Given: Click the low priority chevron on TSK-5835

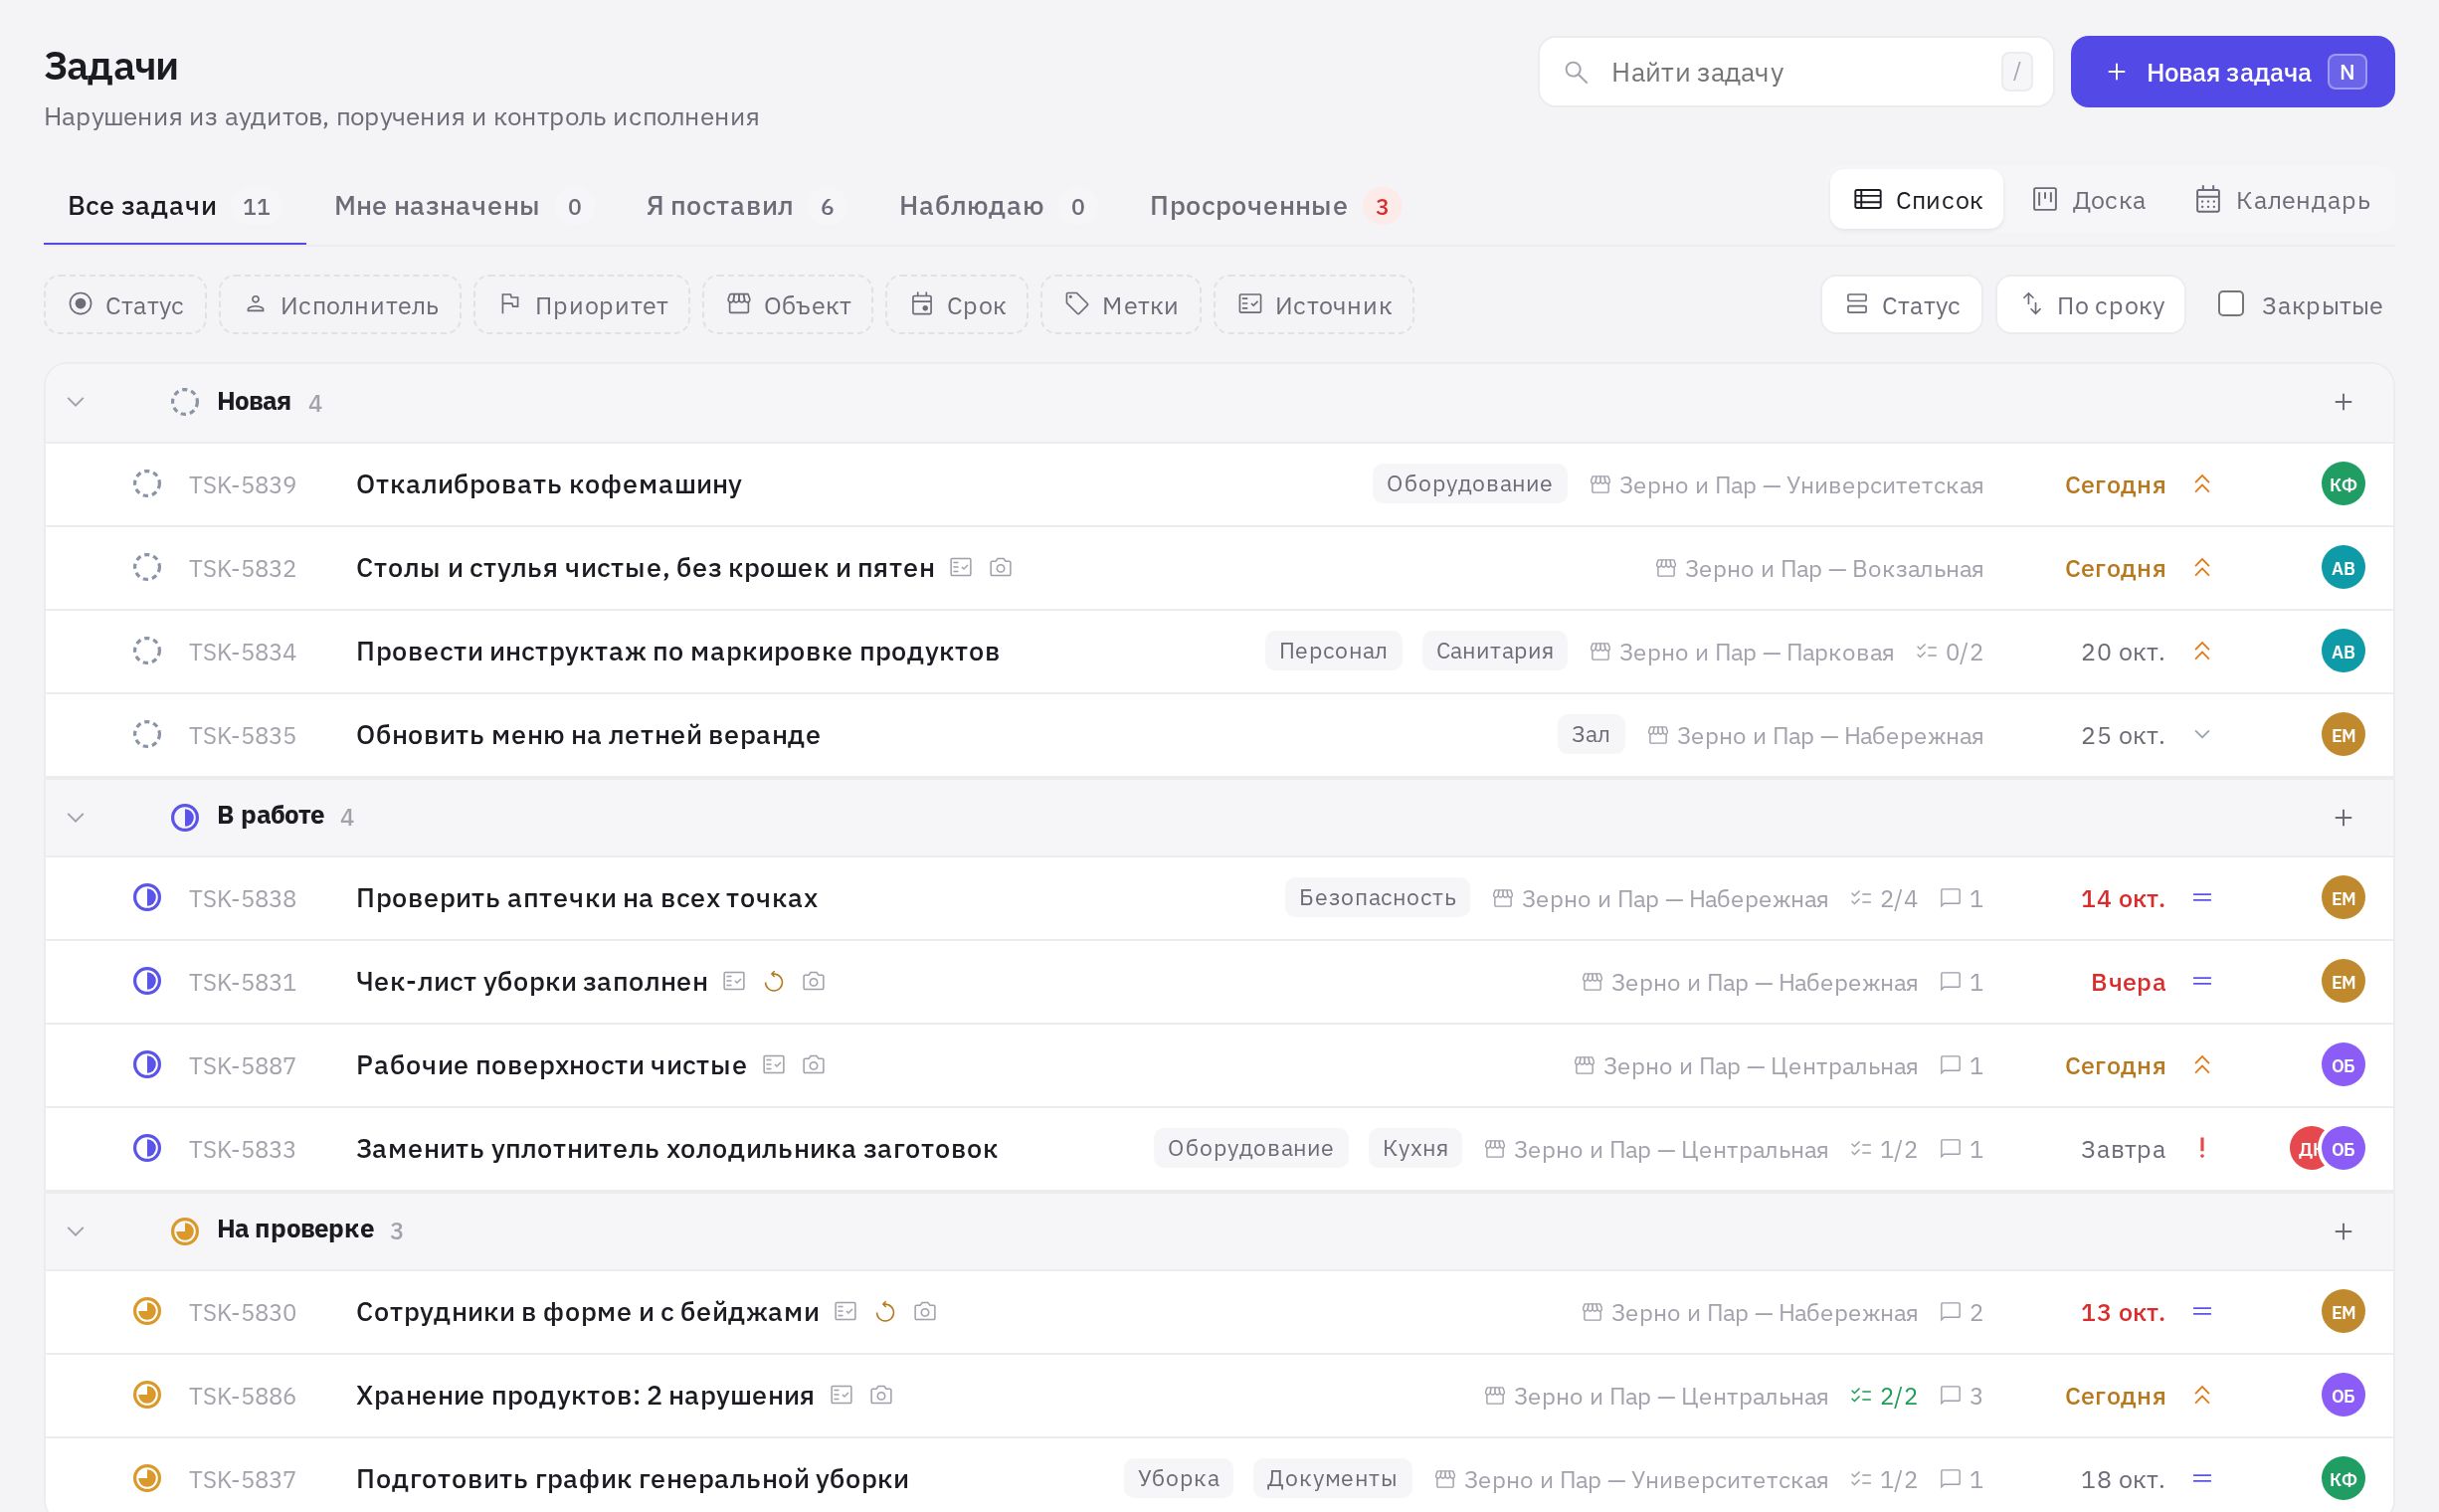Looking at the screenshot, I should pos(2201,735).
